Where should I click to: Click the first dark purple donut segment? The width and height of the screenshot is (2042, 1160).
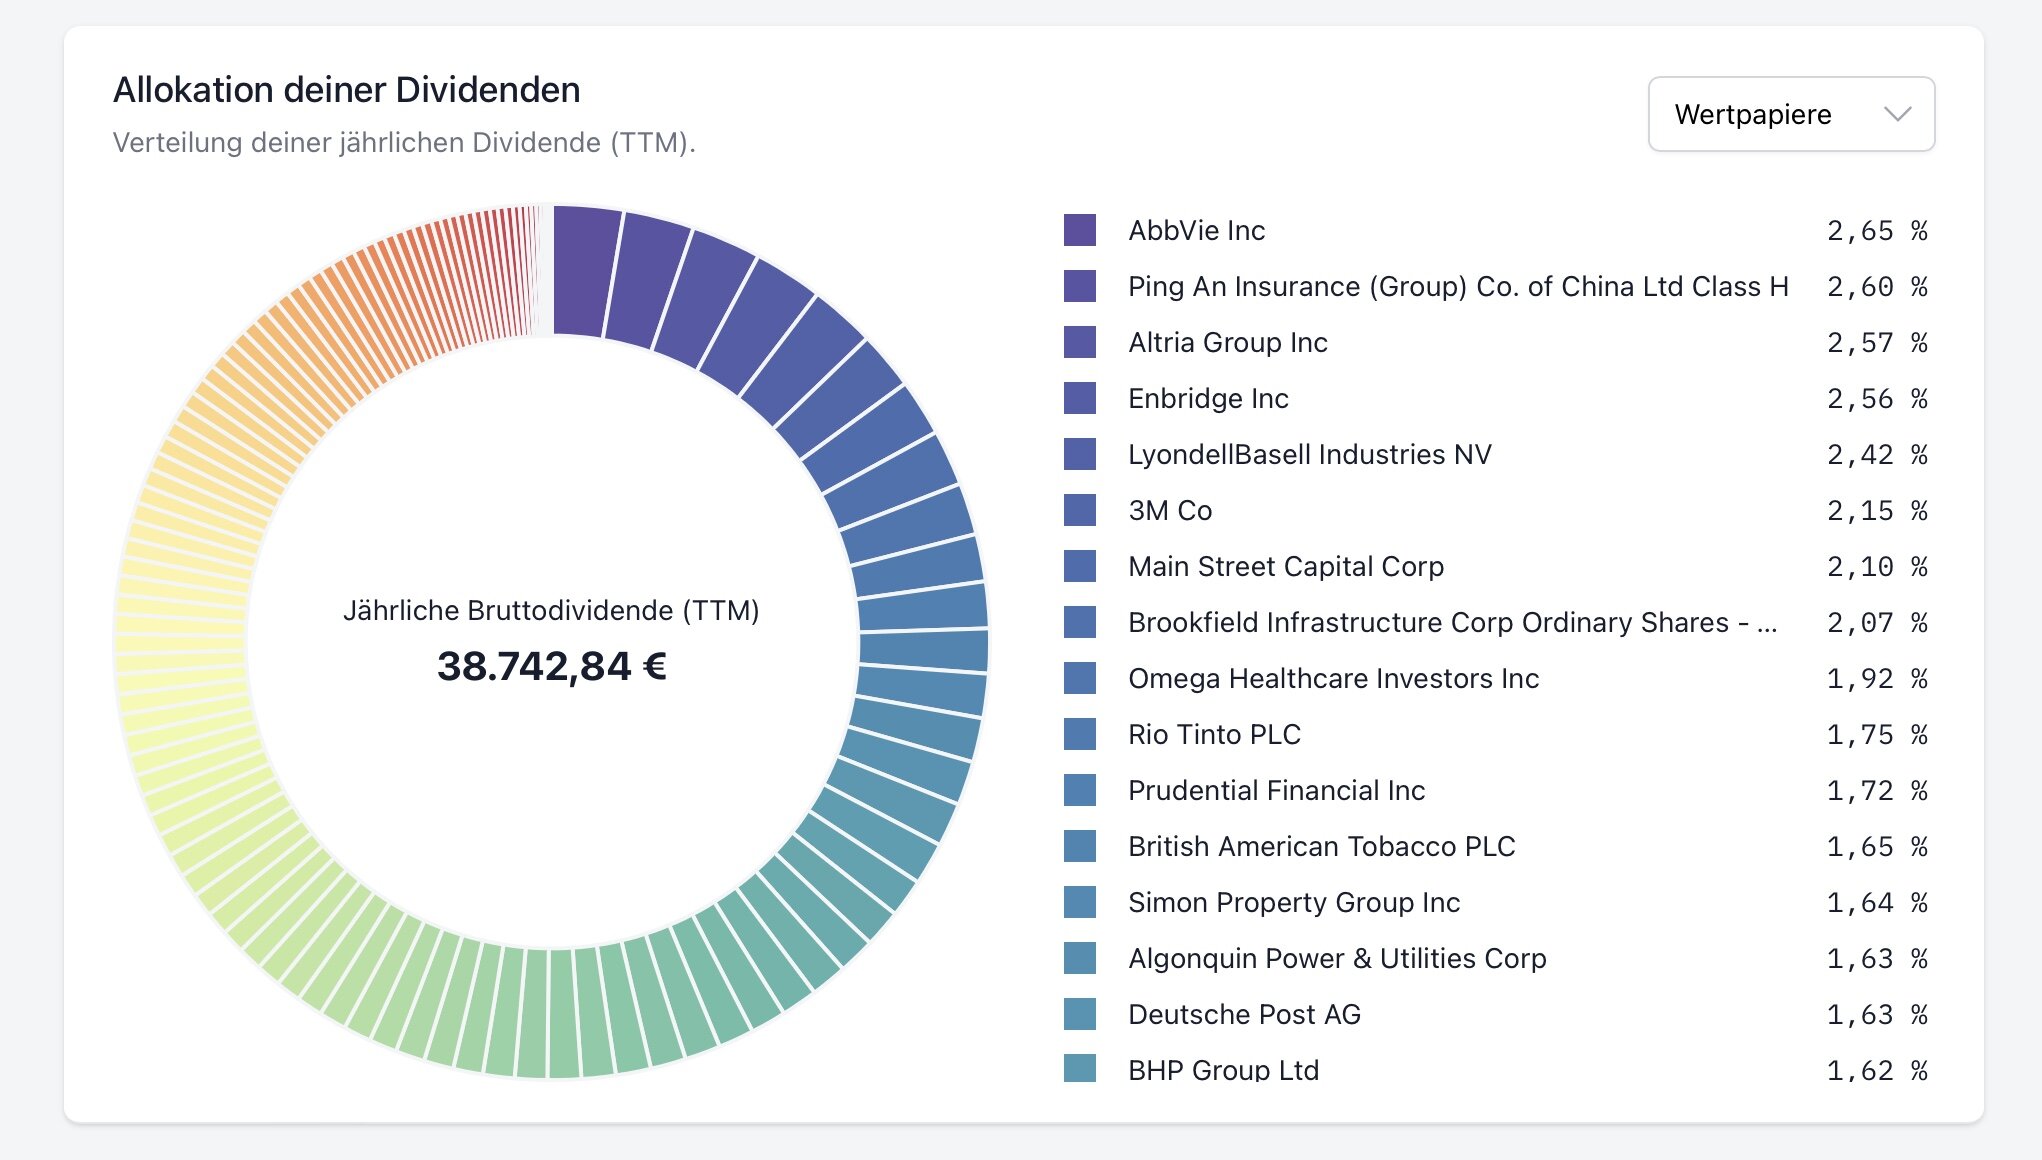583,271
